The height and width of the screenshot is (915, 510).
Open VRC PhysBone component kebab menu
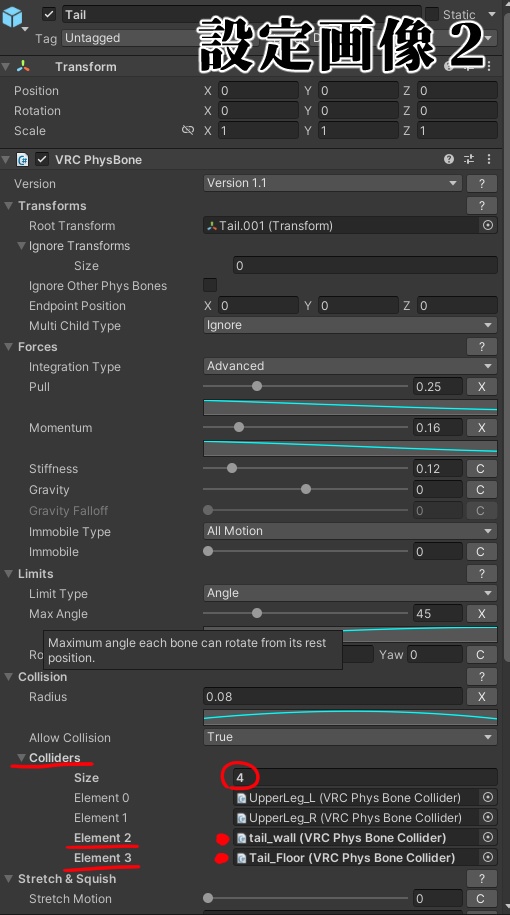click(x=489, y=159)
